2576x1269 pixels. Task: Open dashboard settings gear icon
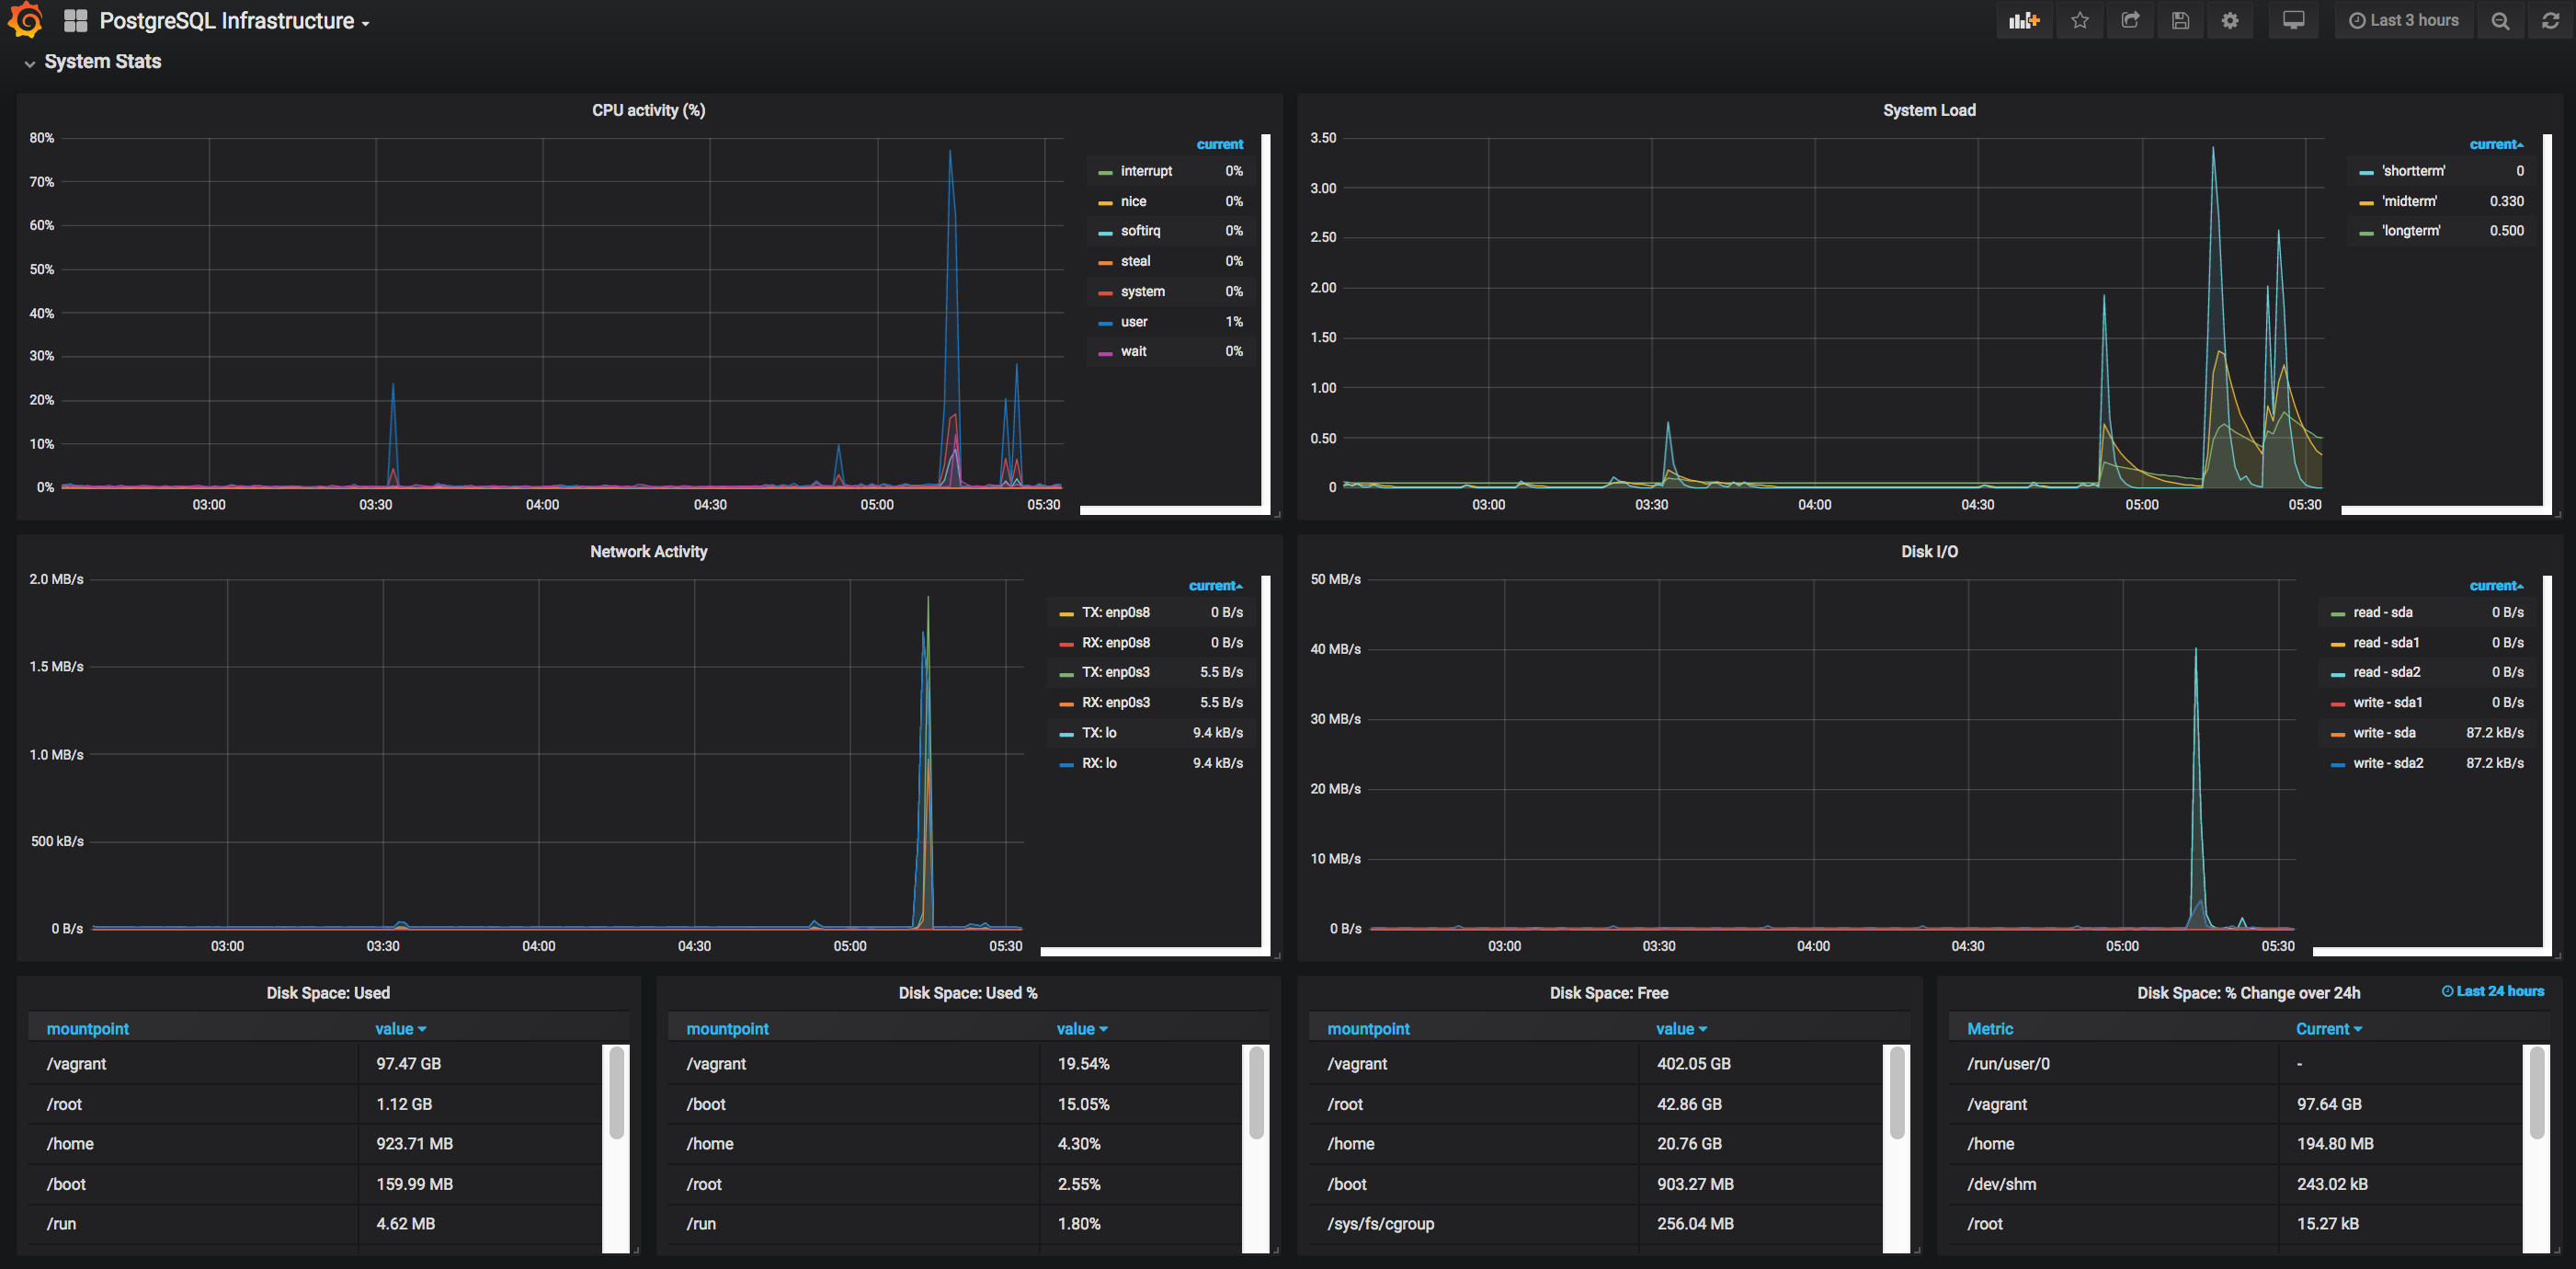(2230, 21)
